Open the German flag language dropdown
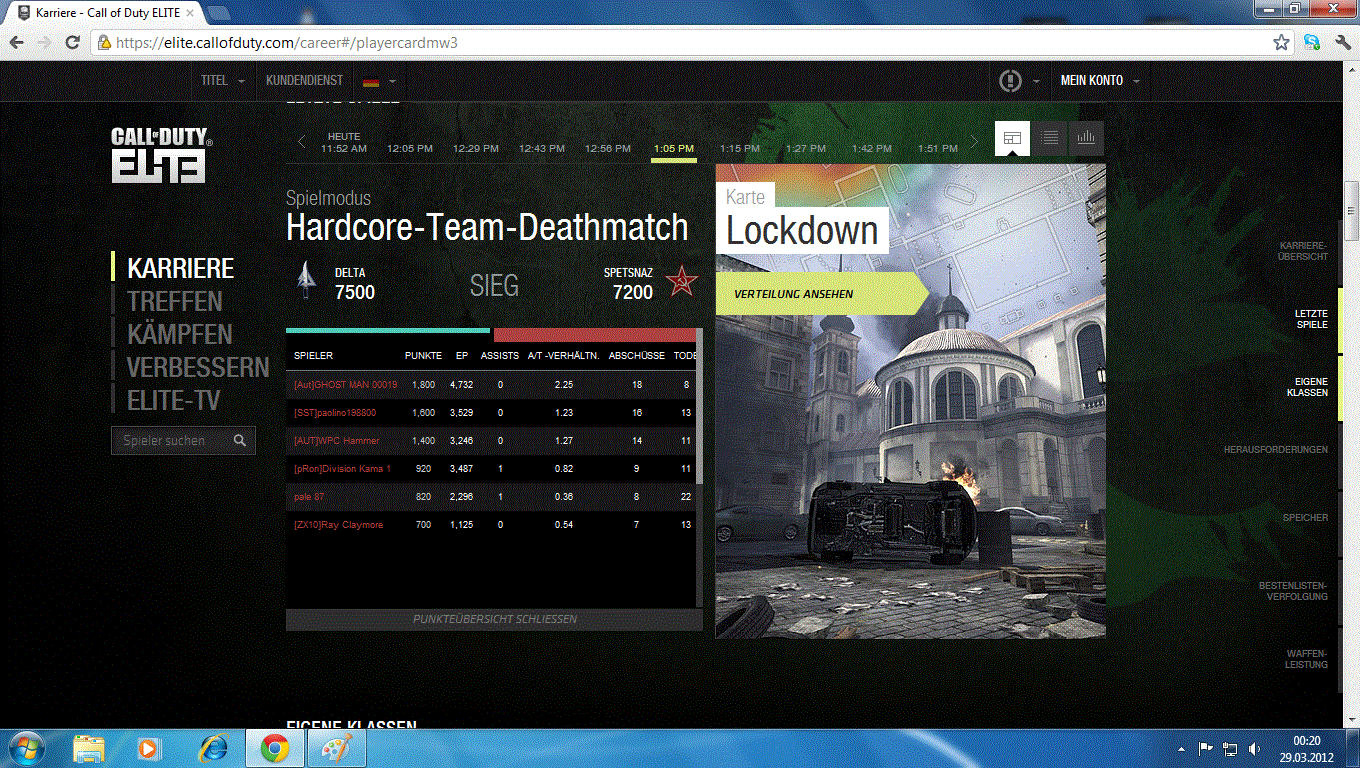Viewport: 1360px width, 768px height. point(379,81)
